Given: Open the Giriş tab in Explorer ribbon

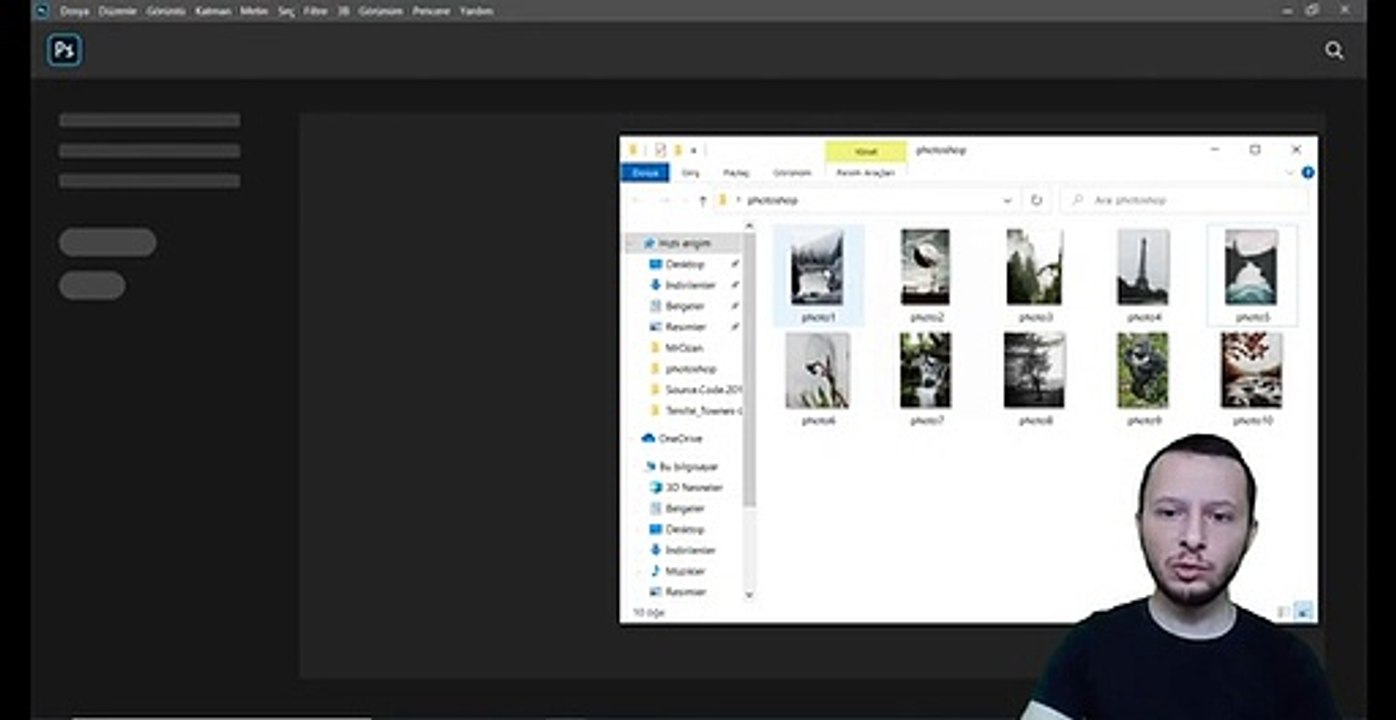Looking at the screenshot, I should (691, 173).
